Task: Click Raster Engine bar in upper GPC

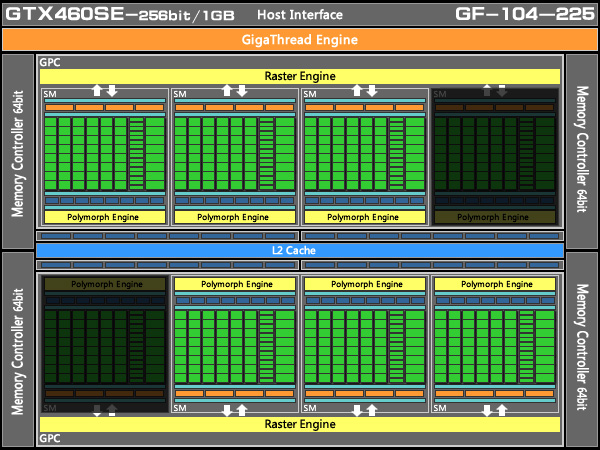Action: click(x=300, y=76)
